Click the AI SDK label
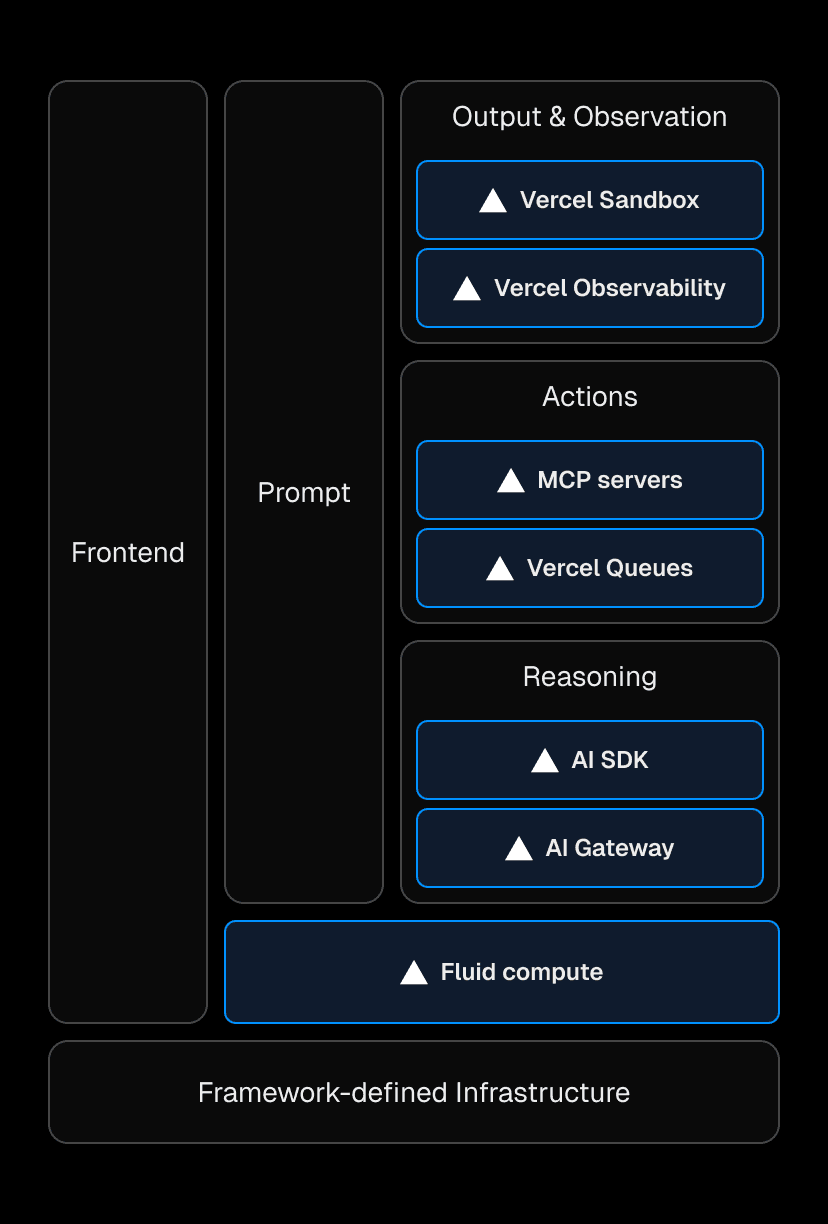 point(610,760)
